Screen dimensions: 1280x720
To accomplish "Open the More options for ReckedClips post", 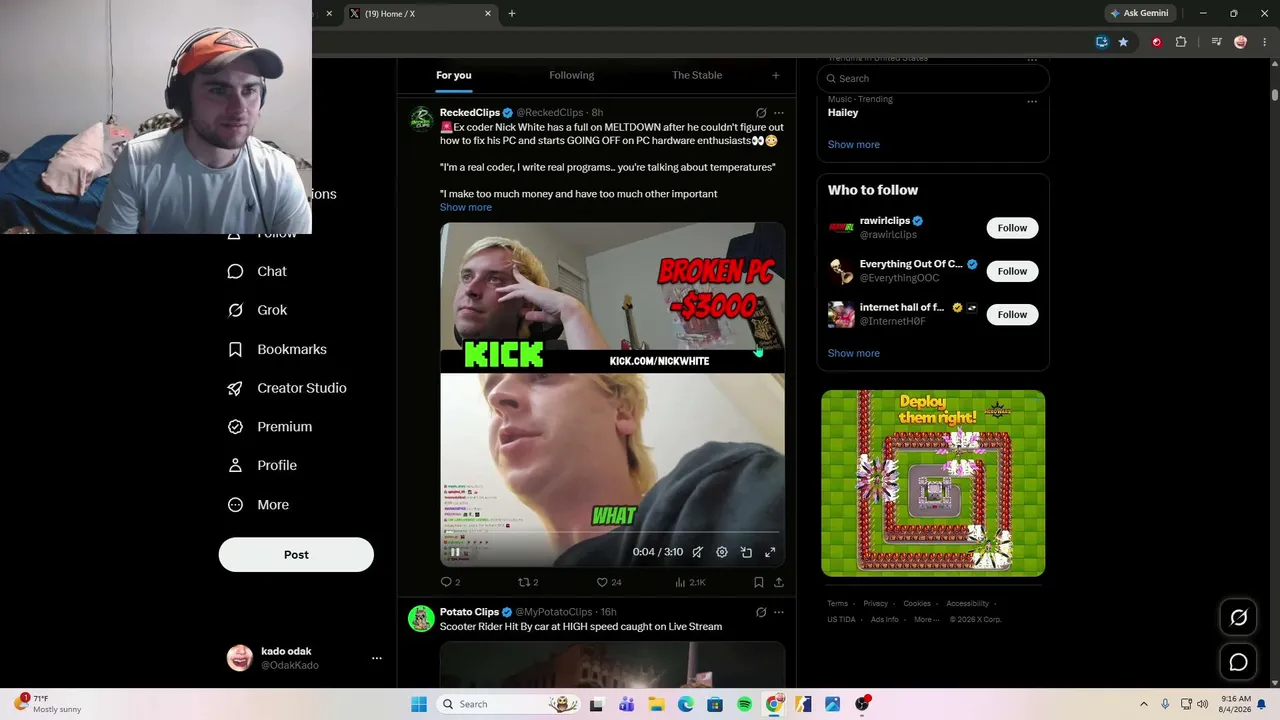I will pyautogui.click(x=779, y=113).
